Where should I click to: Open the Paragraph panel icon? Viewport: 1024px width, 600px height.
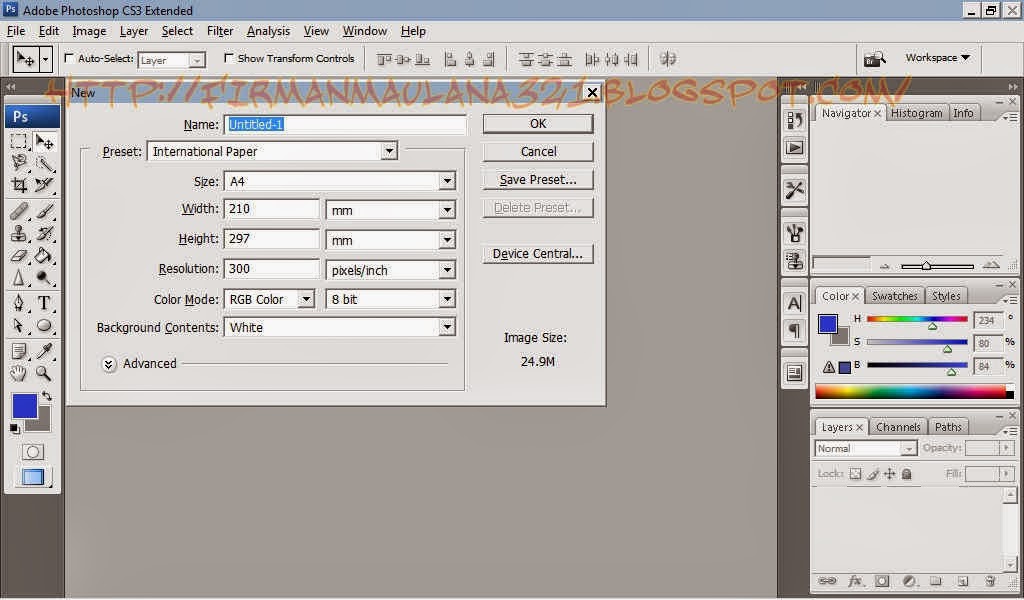coord(794,330)
